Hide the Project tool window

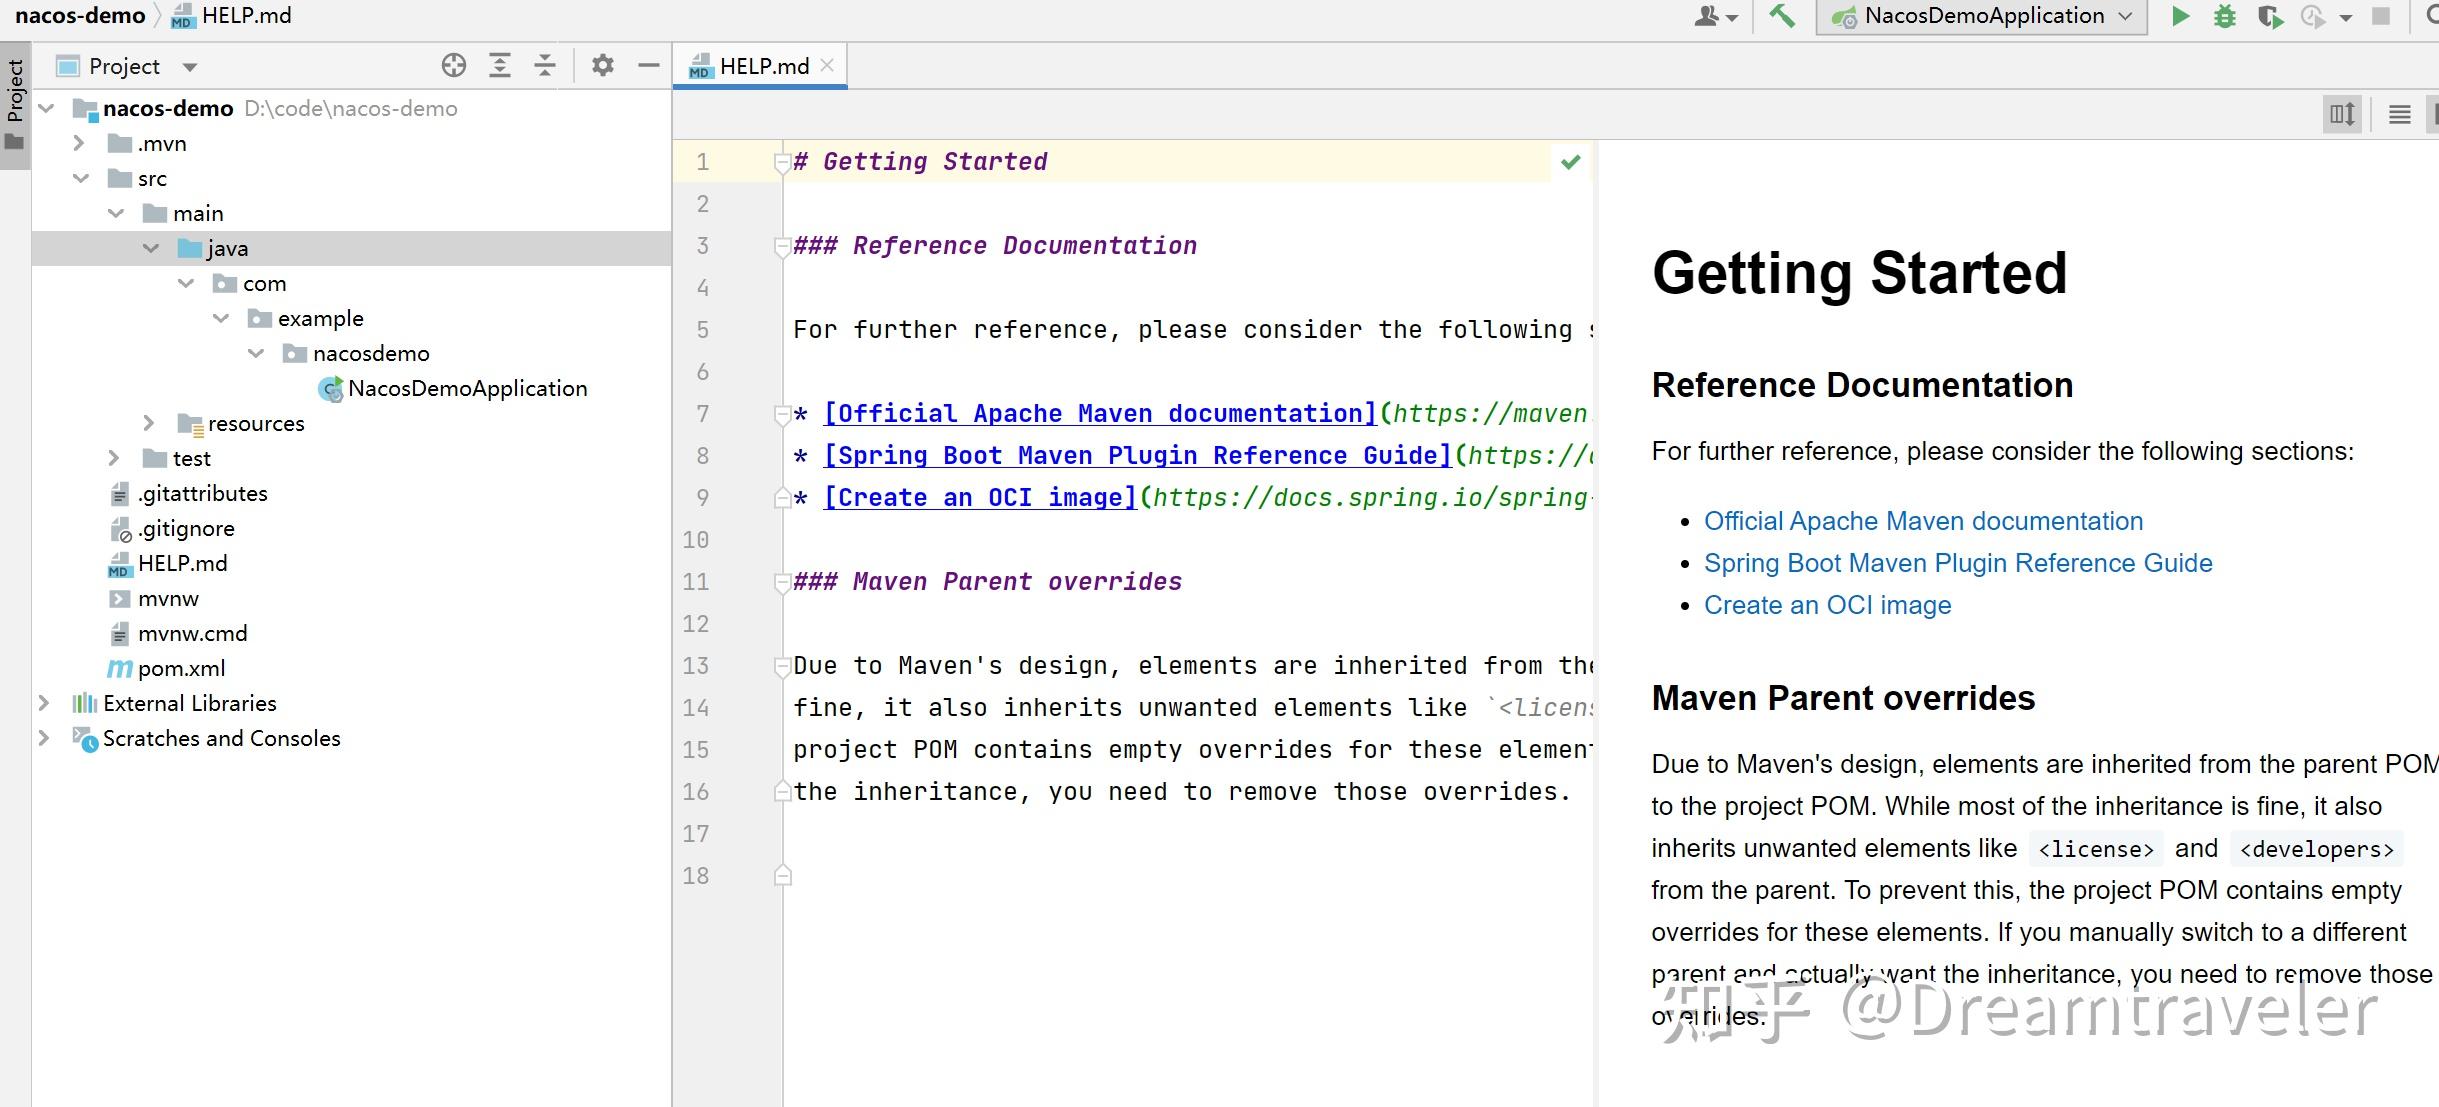(x=648, y=66)
